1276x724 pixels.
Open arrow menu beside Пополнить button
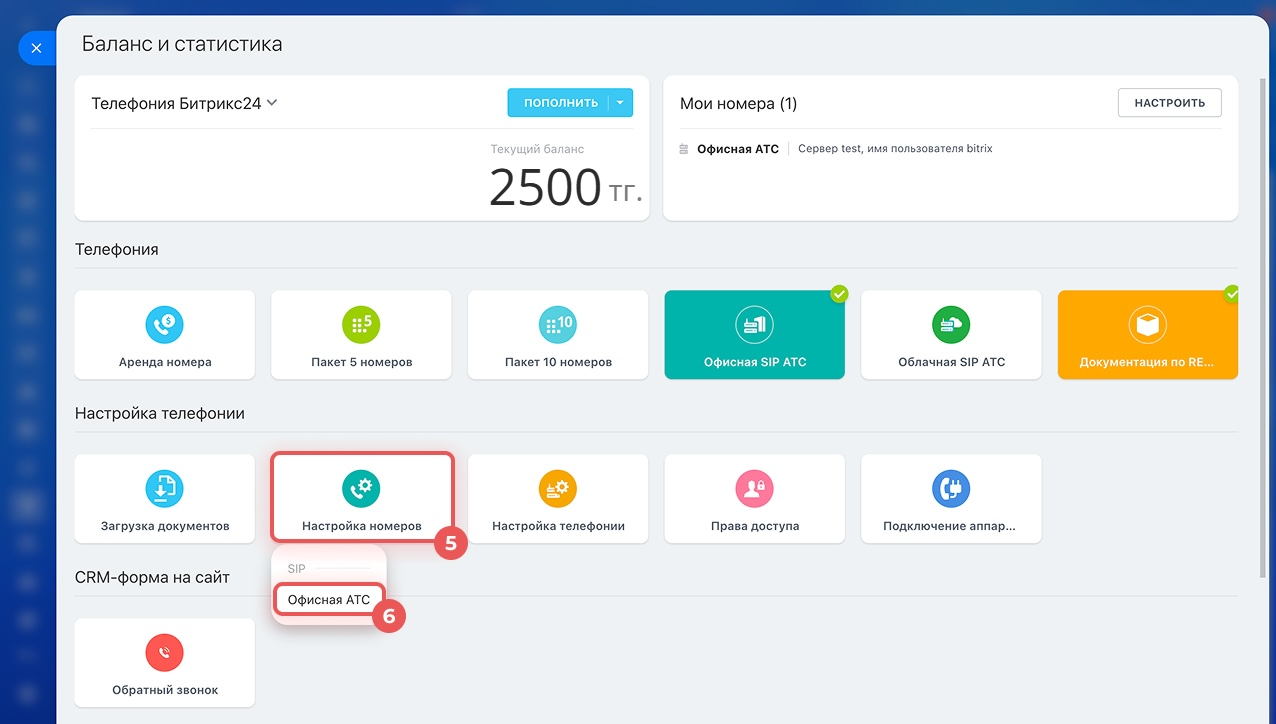click(620, 103)
